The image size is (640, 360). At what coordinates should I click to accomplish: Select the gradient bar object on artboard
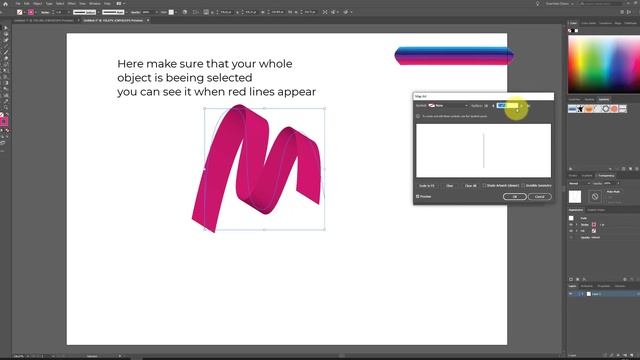pos(454,56)
